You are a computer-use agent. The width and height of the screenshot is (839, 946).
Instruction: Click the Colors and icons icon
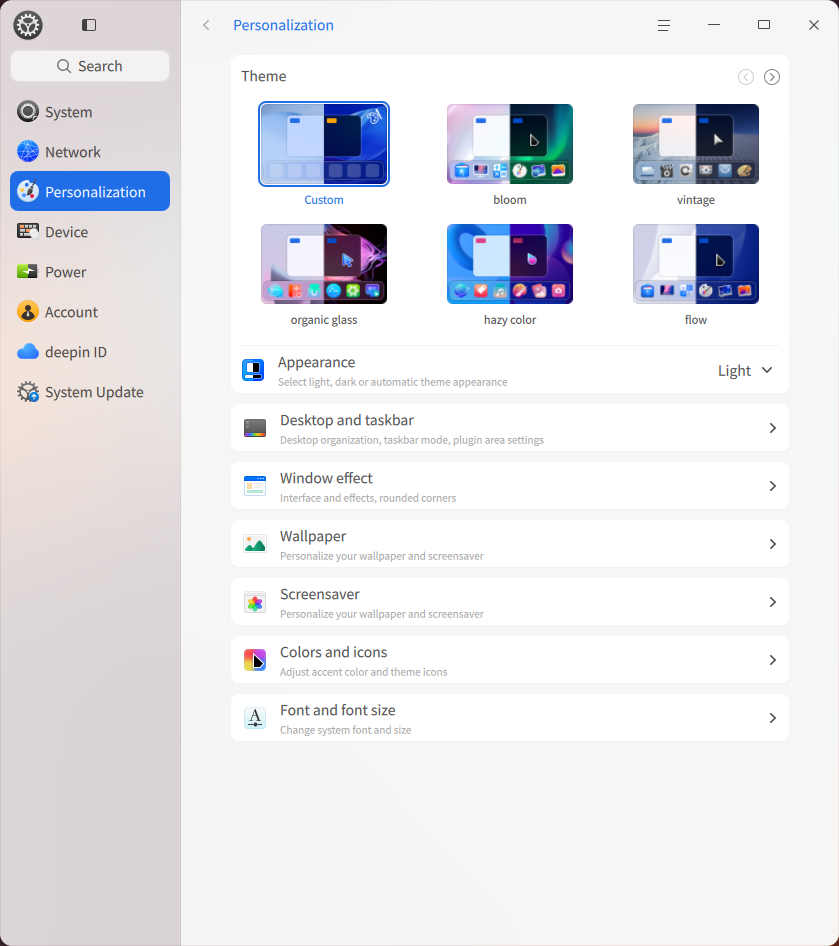pos(255,660)
